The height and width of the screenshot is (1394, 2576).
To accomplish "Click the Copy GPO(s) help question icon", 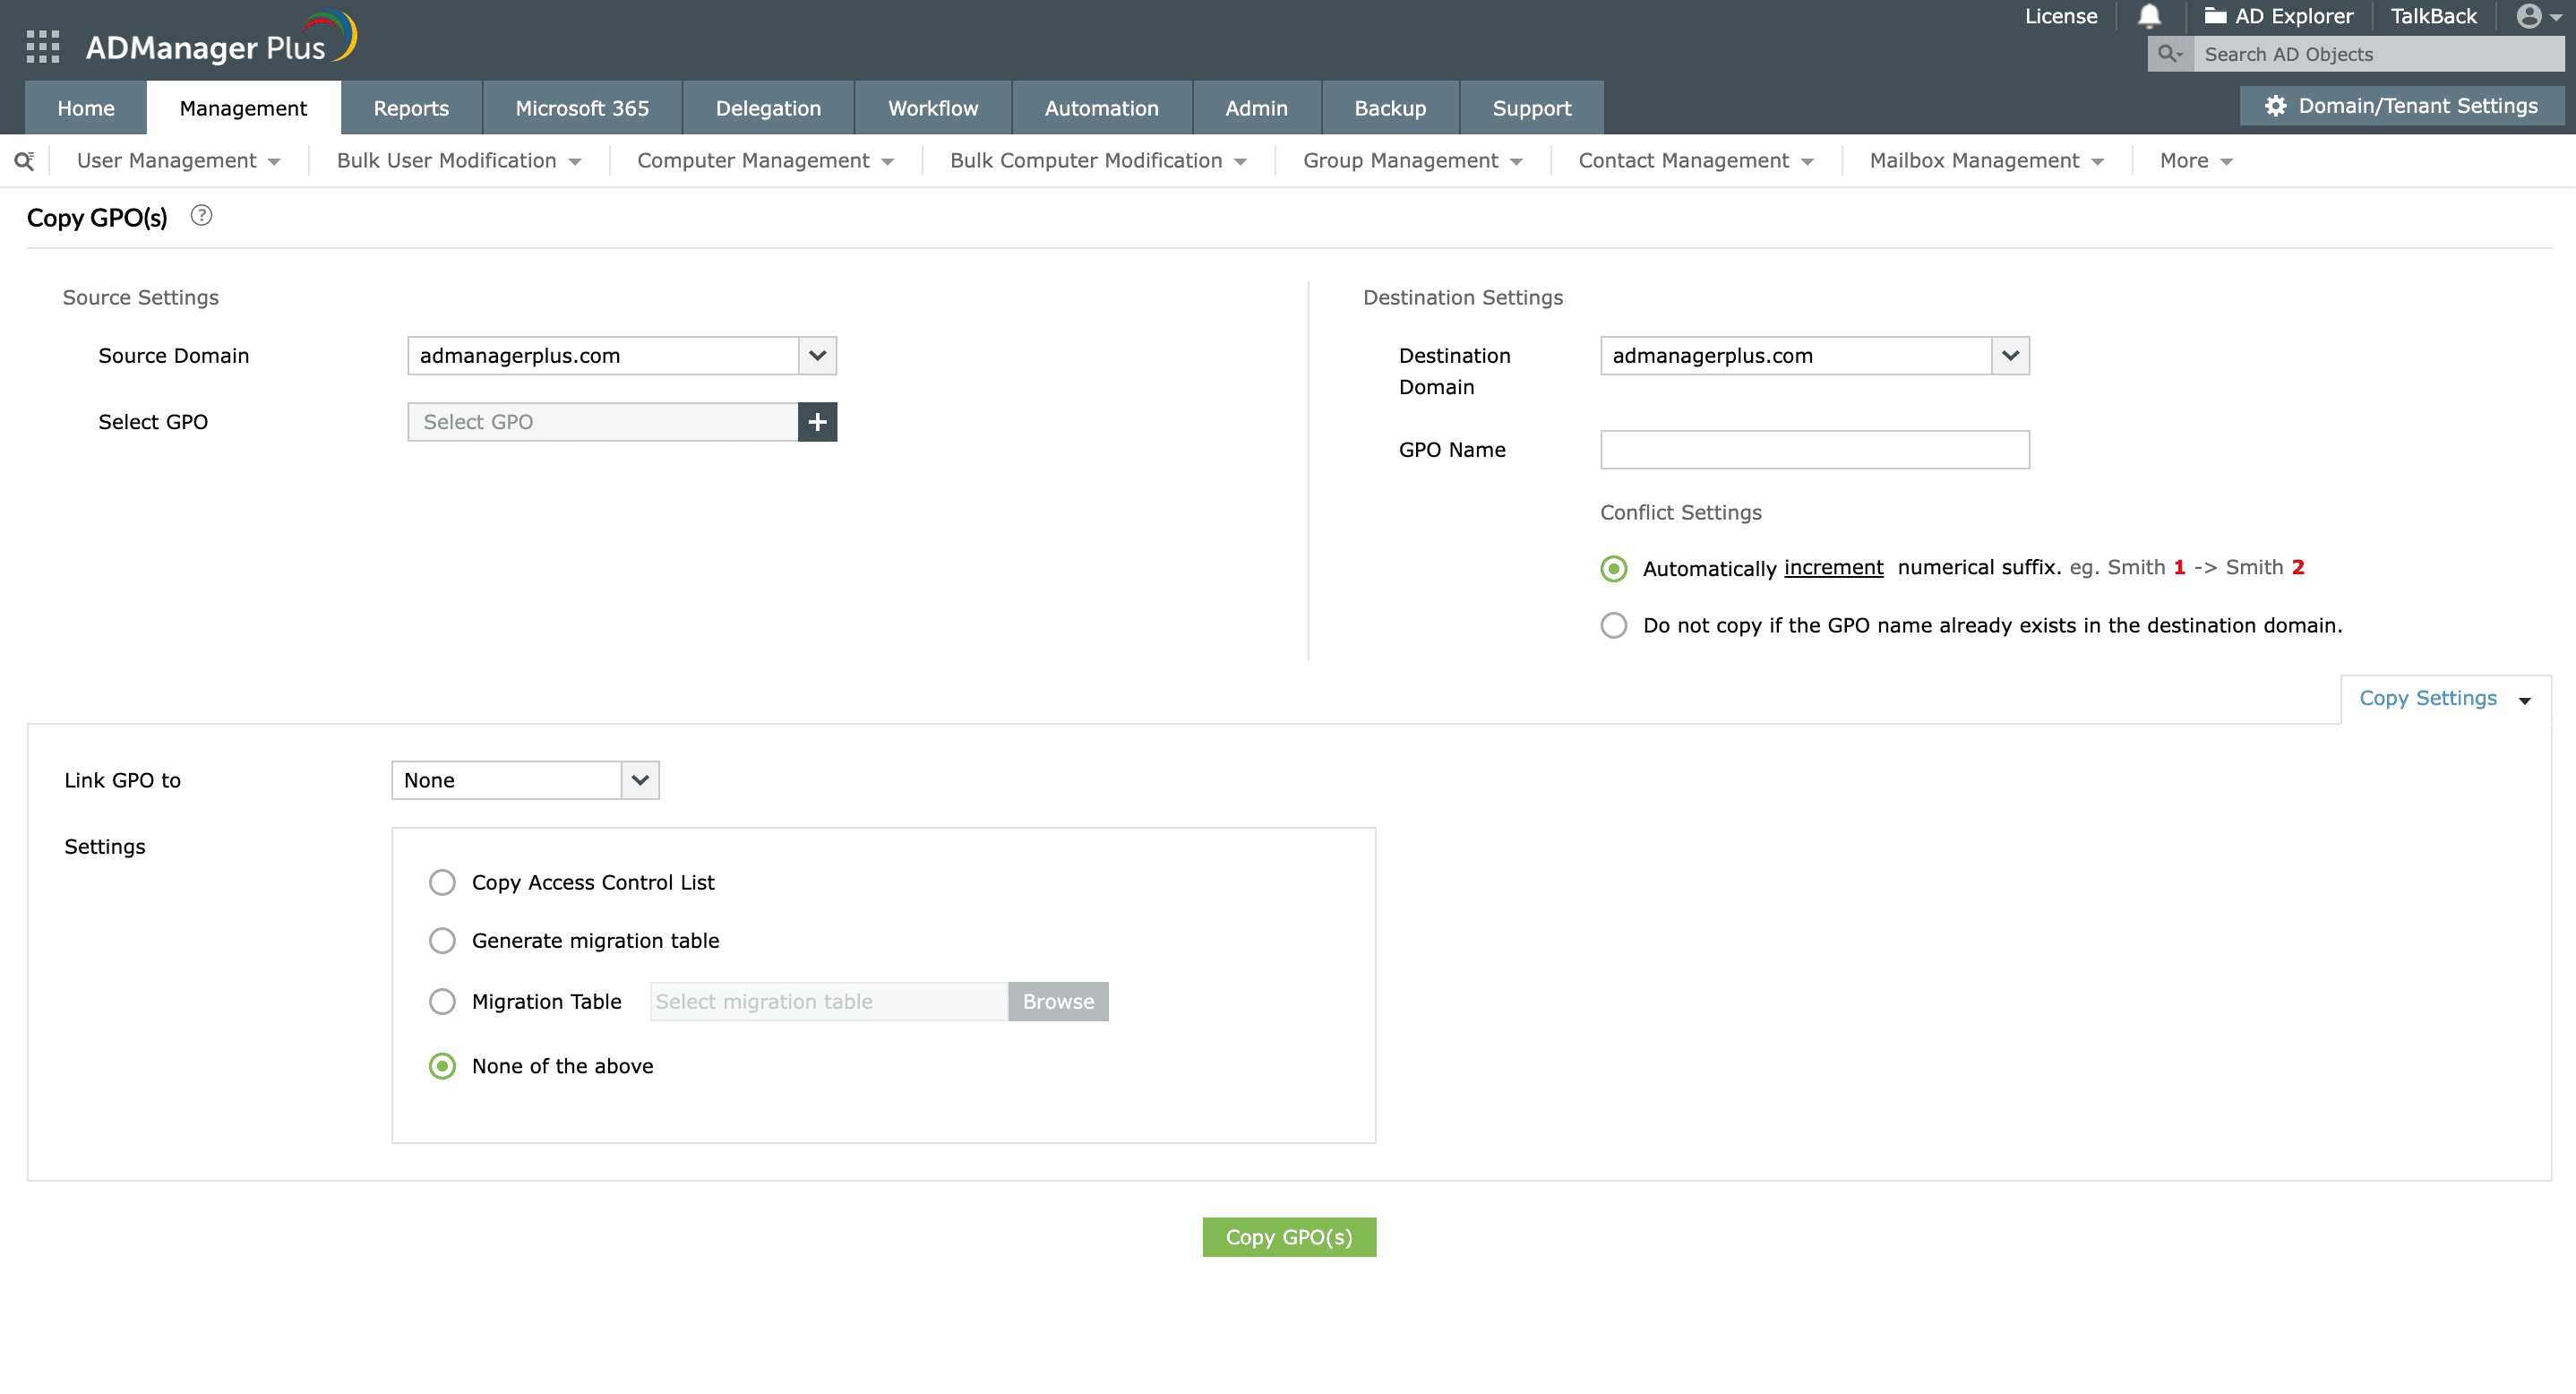I will click(x=201, y=216).
